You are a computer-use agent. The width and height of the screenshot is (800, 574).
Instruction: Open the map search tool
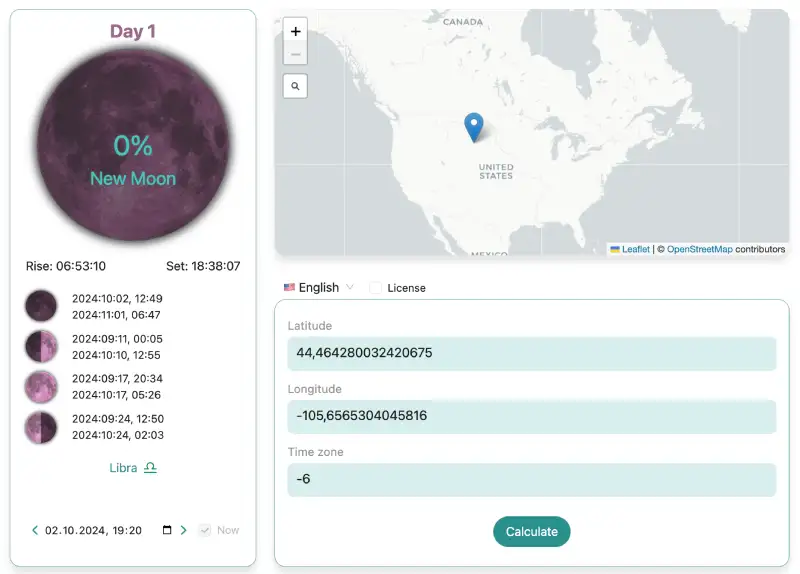(x=295, y=87)
